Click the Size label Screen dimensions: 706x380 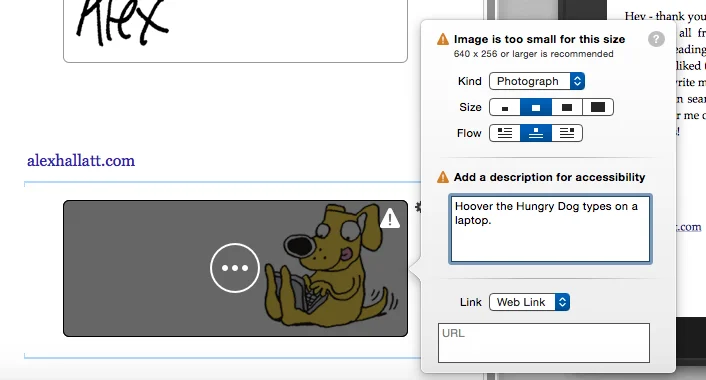tap(471, 107)
